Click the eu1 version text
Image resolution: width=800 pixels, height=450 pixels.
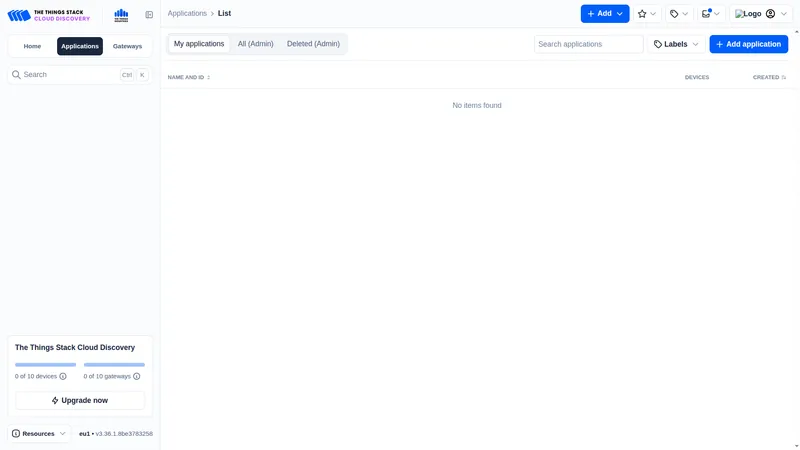pyautogui.click(x=116, y=434)
